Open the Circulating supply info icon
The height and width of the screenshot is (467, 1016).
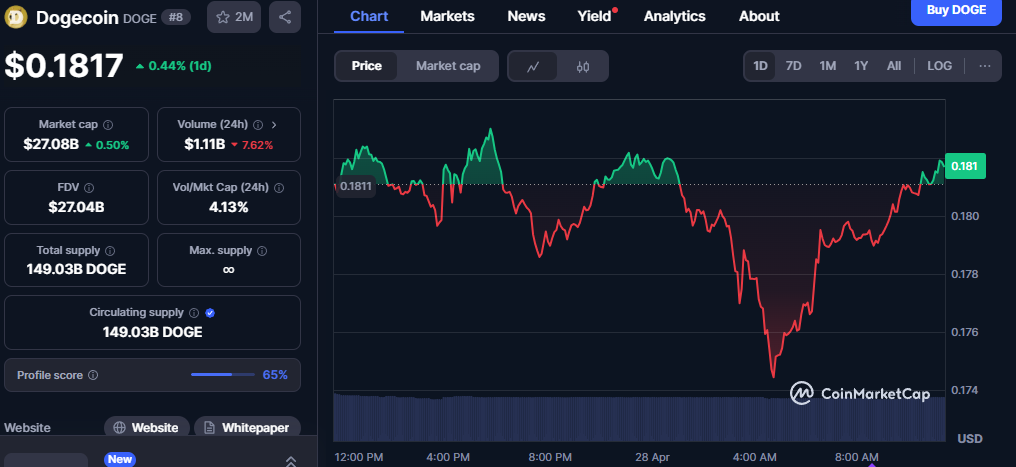pyautogui.click(x=193, y=313)
